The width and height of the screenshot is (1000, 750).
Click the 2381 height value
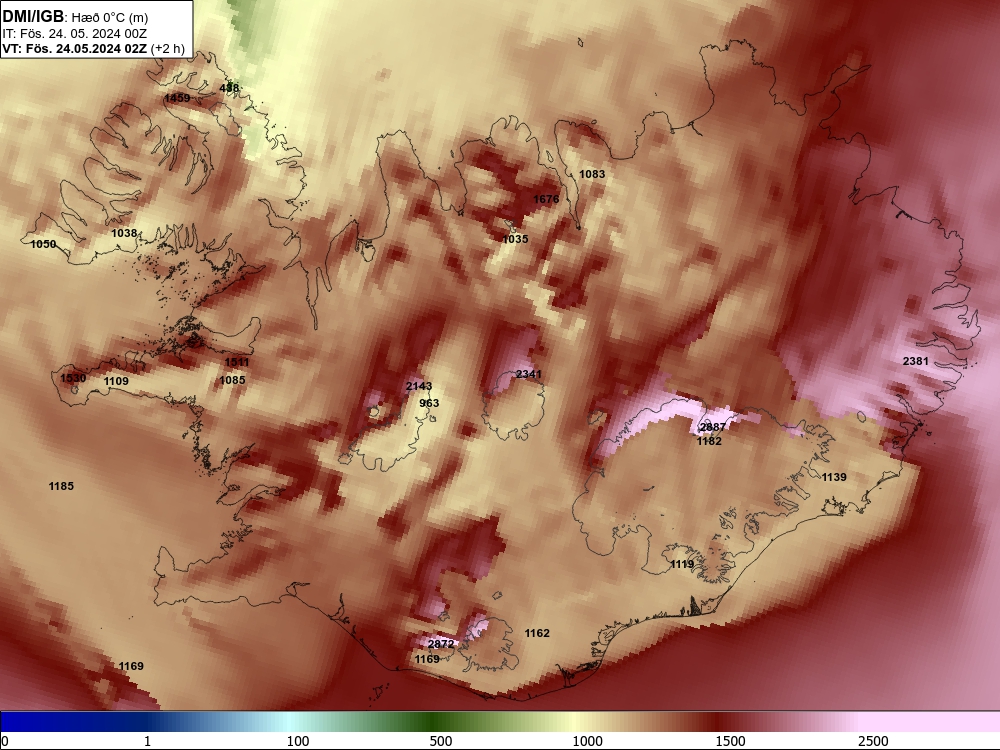pyautogui.click(x=916, y=361)
